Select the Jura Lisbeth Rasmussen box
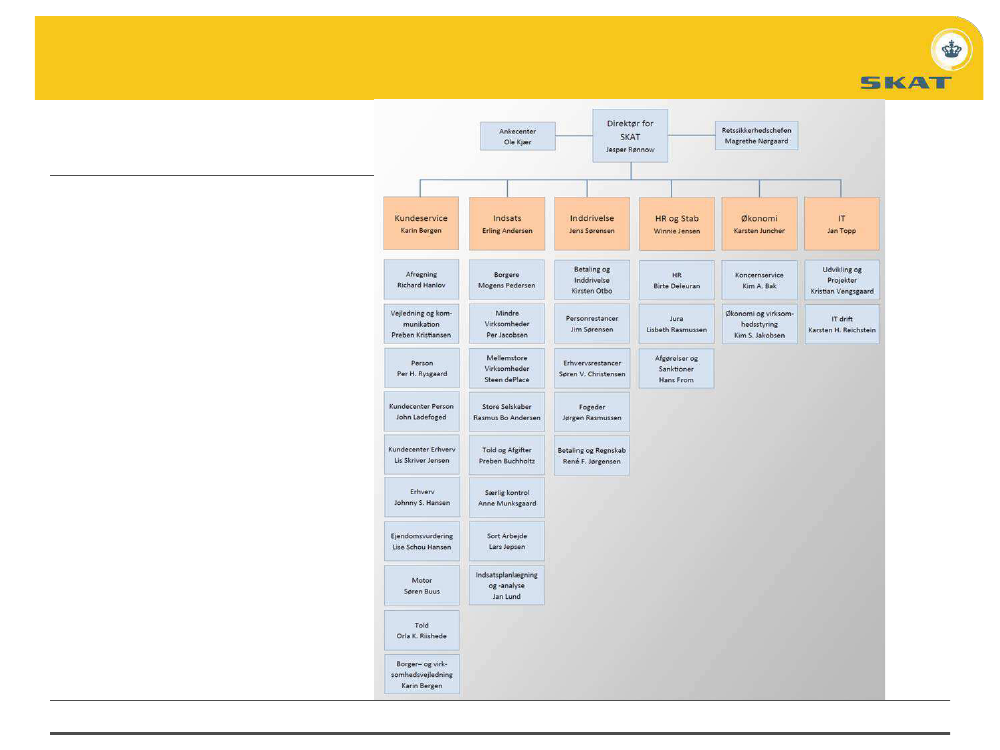 click(x=677, y=324)
